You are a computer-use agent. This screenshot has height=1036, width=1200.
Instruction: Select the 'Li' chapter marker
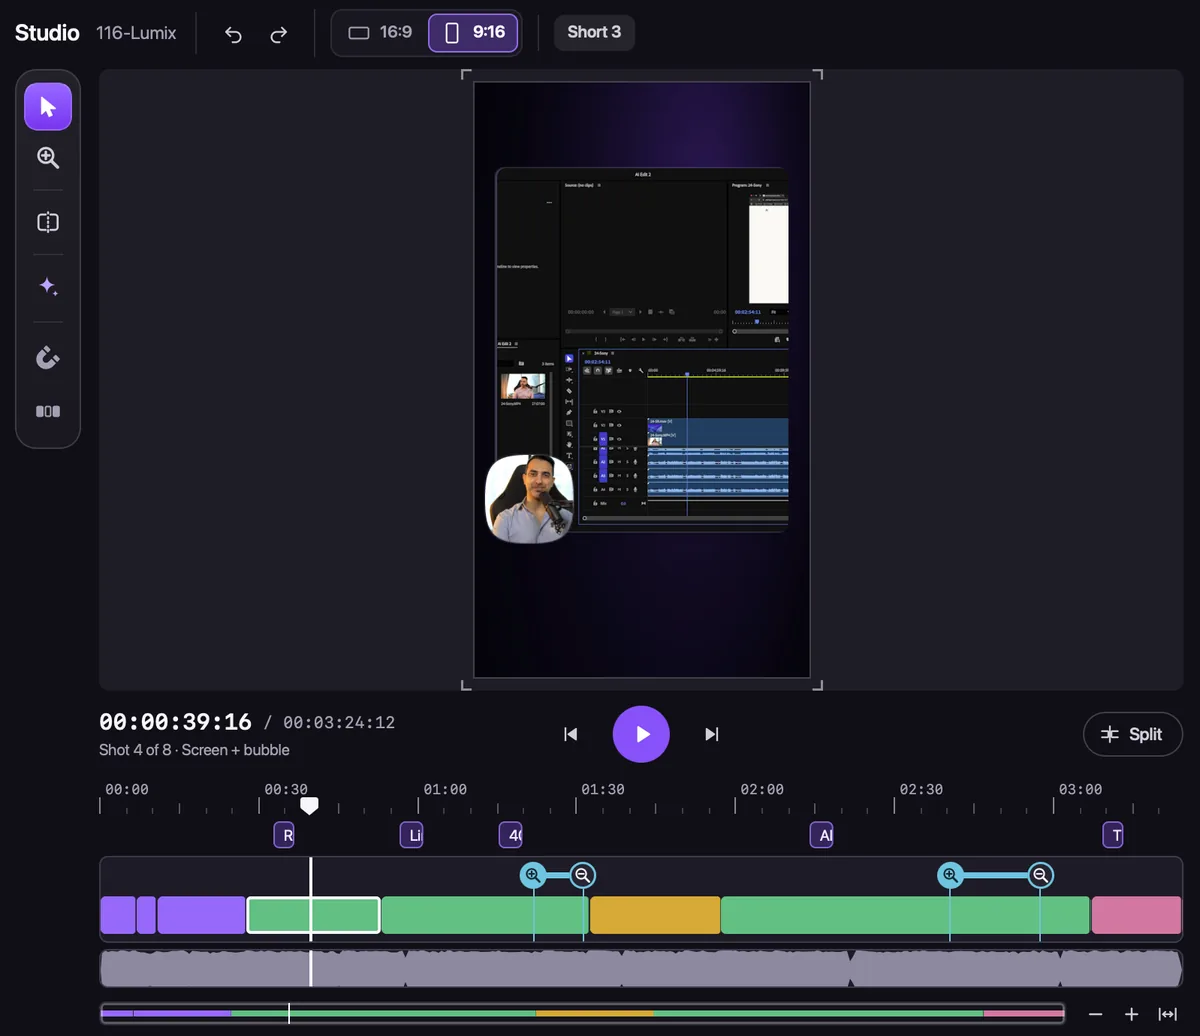point(411,835)
